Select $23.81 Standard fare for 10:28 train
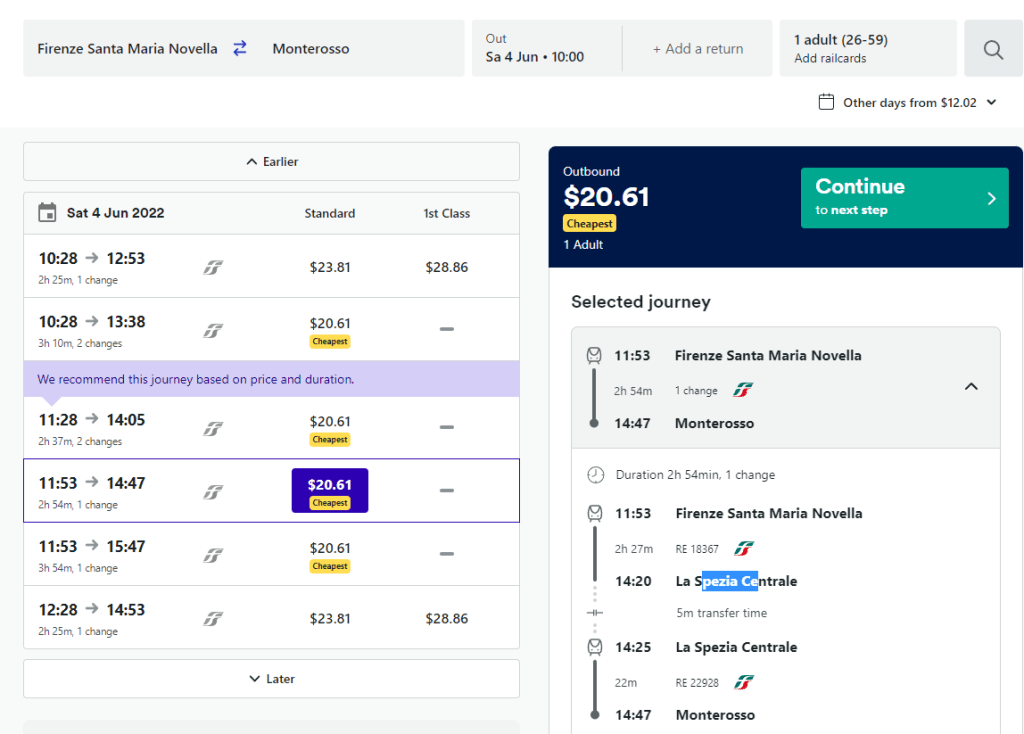The width and height of the screenshot is (1024, 734). (330, 267)
